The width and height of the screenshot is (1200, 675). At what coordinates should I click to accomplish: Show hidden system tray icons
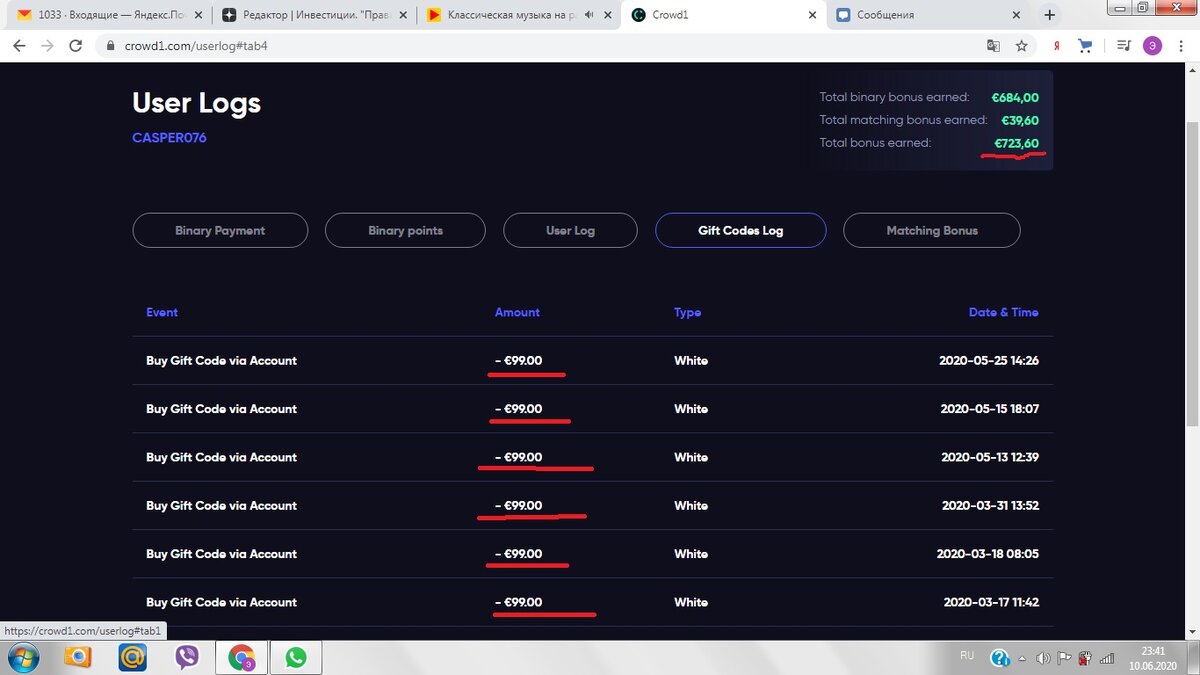(1024, 658)
